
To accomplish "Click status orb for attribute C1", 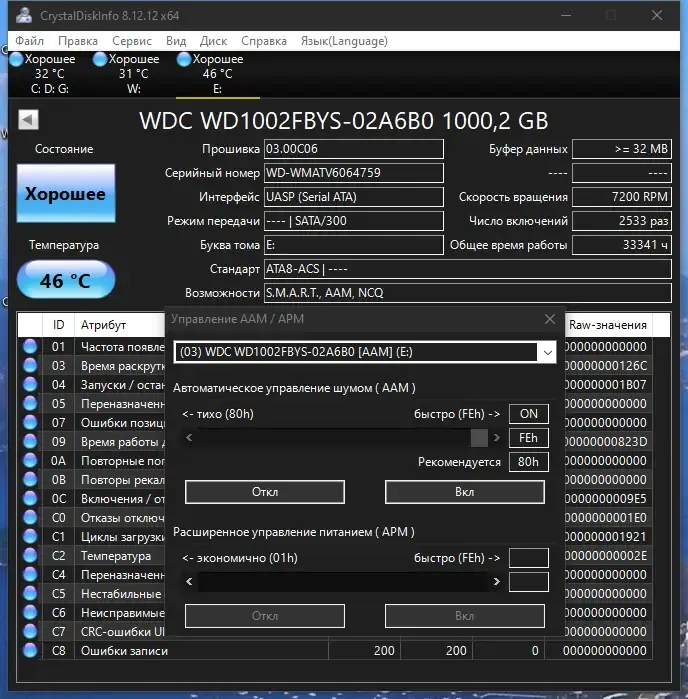I will coord(30,536).
